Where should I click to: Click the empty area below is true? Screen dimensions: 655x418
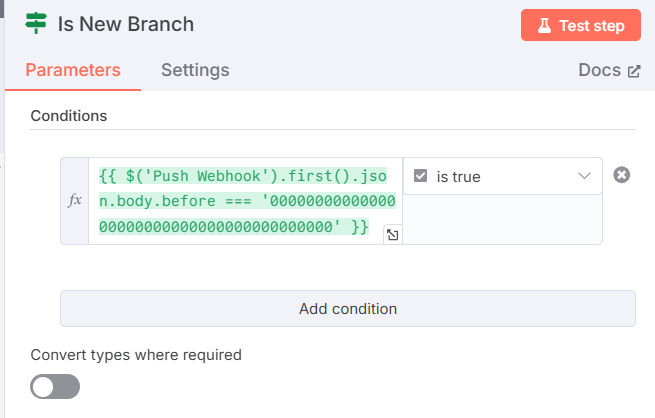503,219
